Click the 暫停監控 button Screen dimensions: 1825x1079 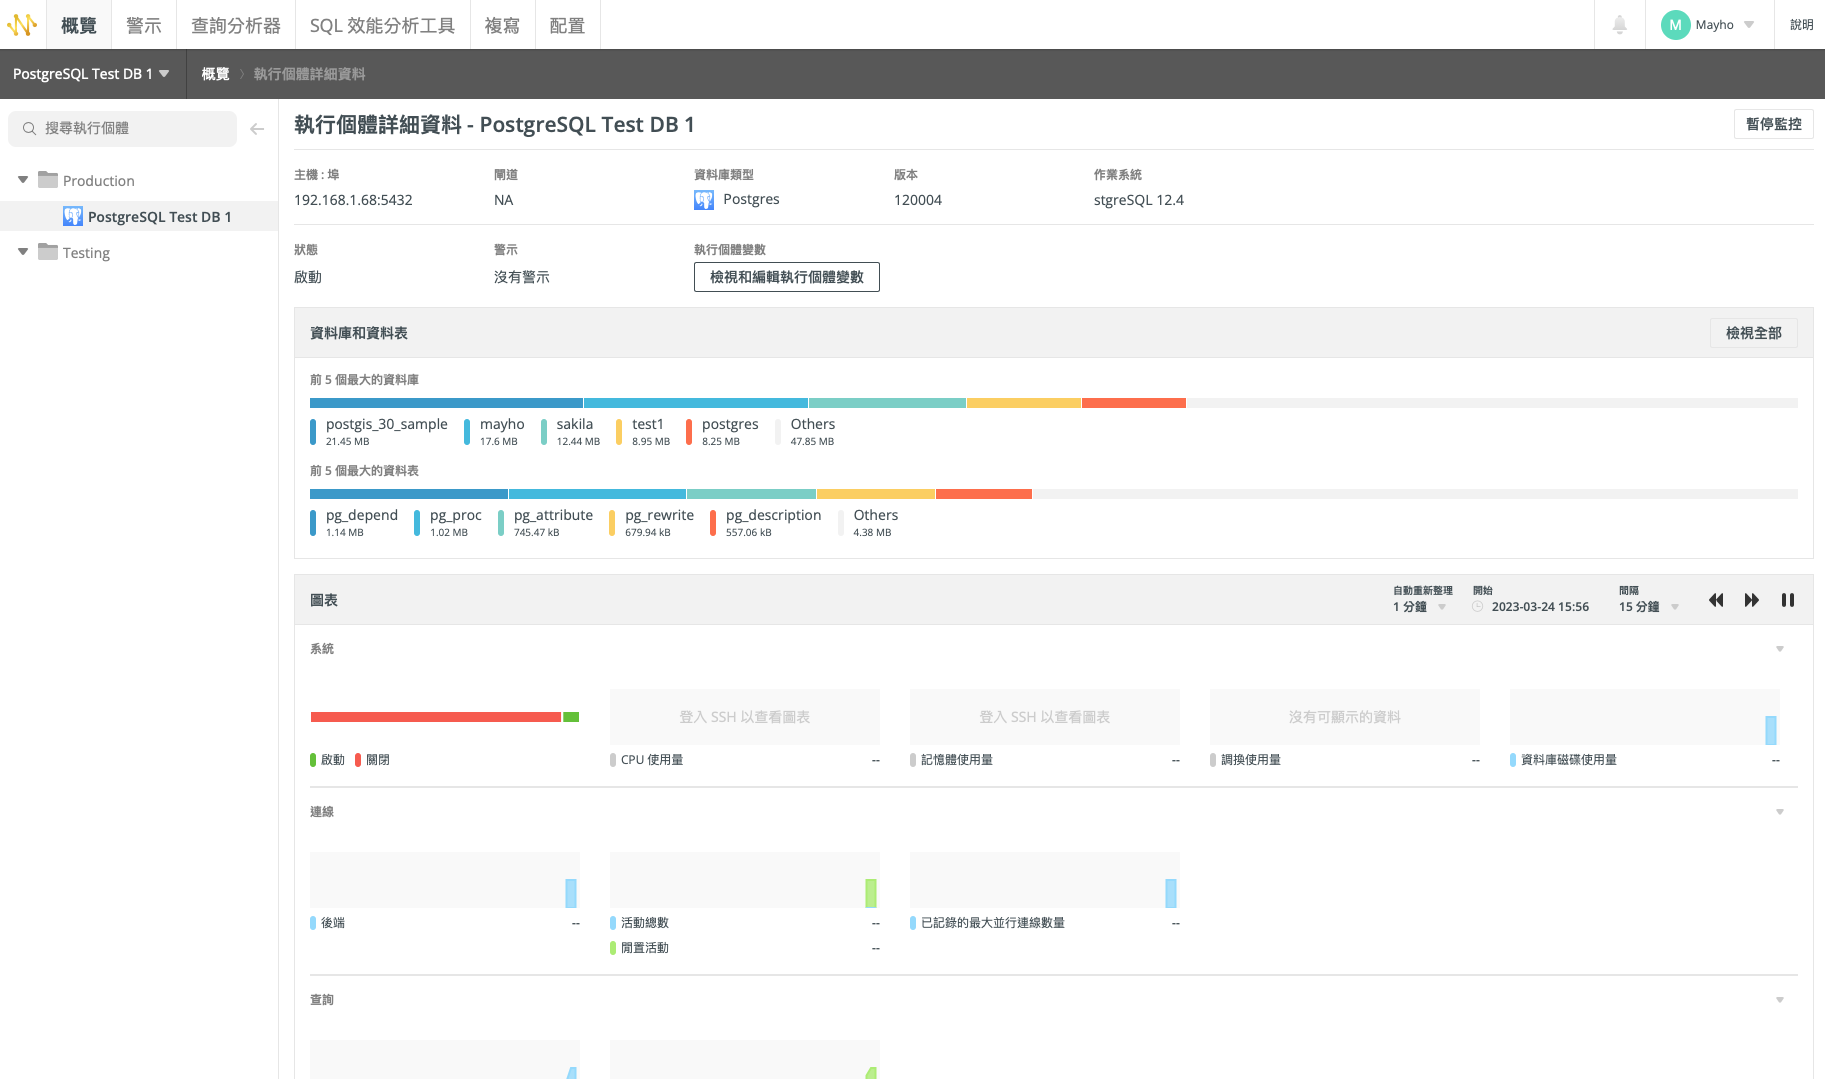(x=1773, y=123)
